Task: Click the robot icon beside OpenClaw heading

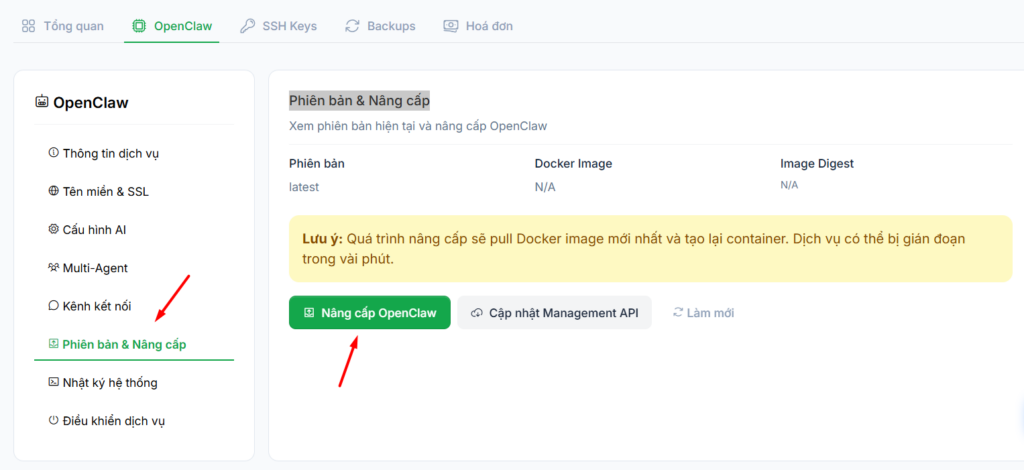Action: click(42, 102)
